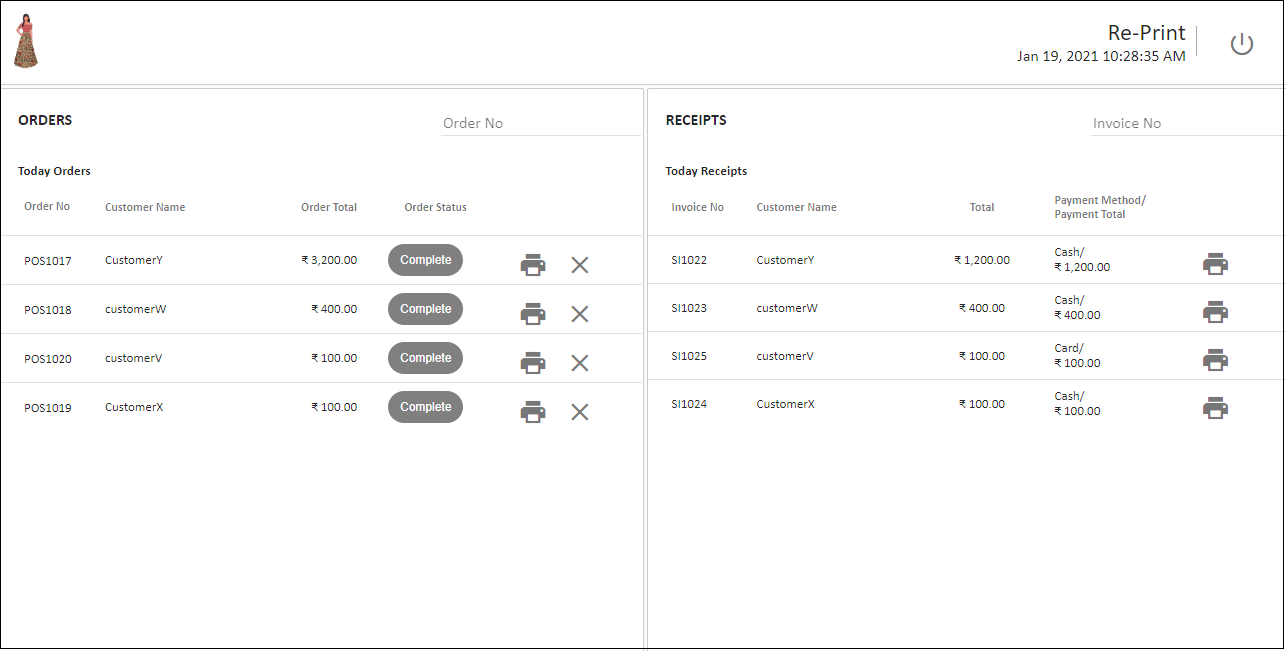Print the order POS1017 for CustomerY
This screenshot has width=1286, height=651.
coord(533,264)
